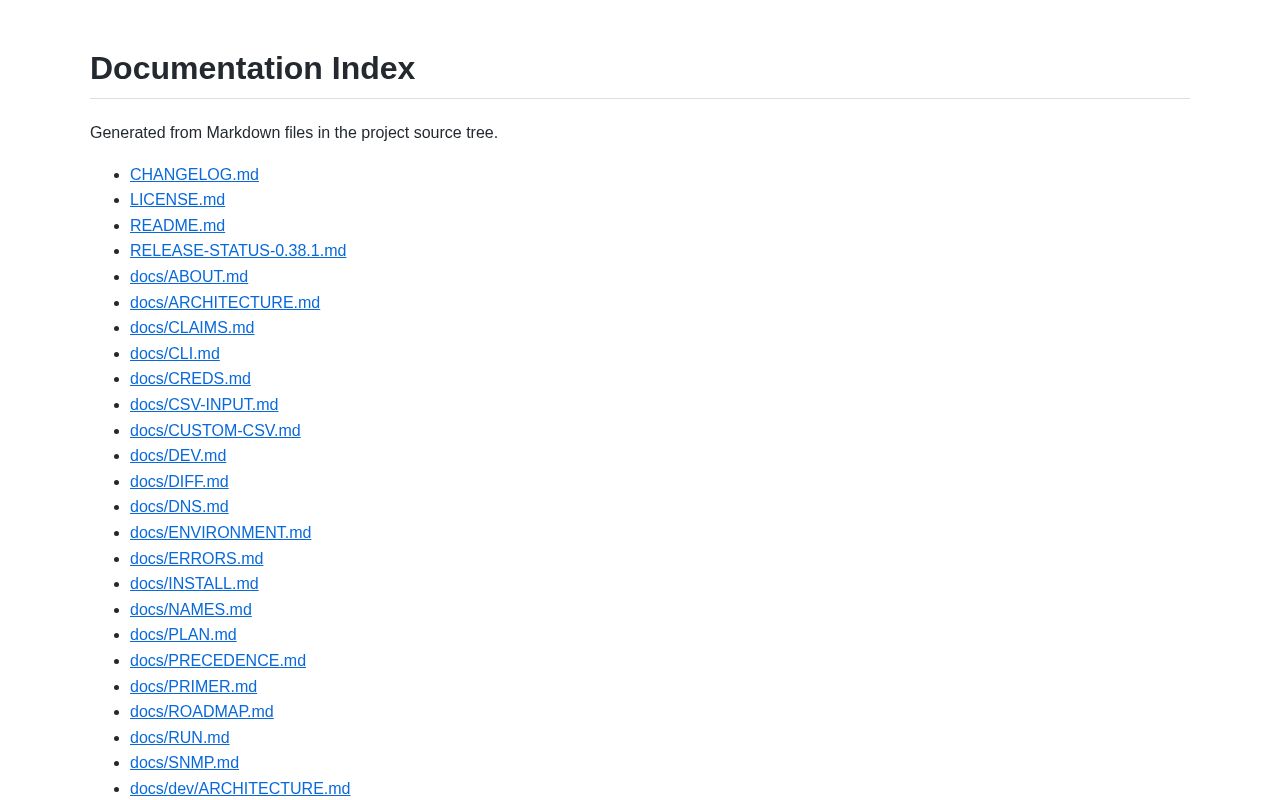This screenshot has width=1280, height=800.
Task: Click the docs/CUSTOM-CSV.md link
Action: (215, 431)
